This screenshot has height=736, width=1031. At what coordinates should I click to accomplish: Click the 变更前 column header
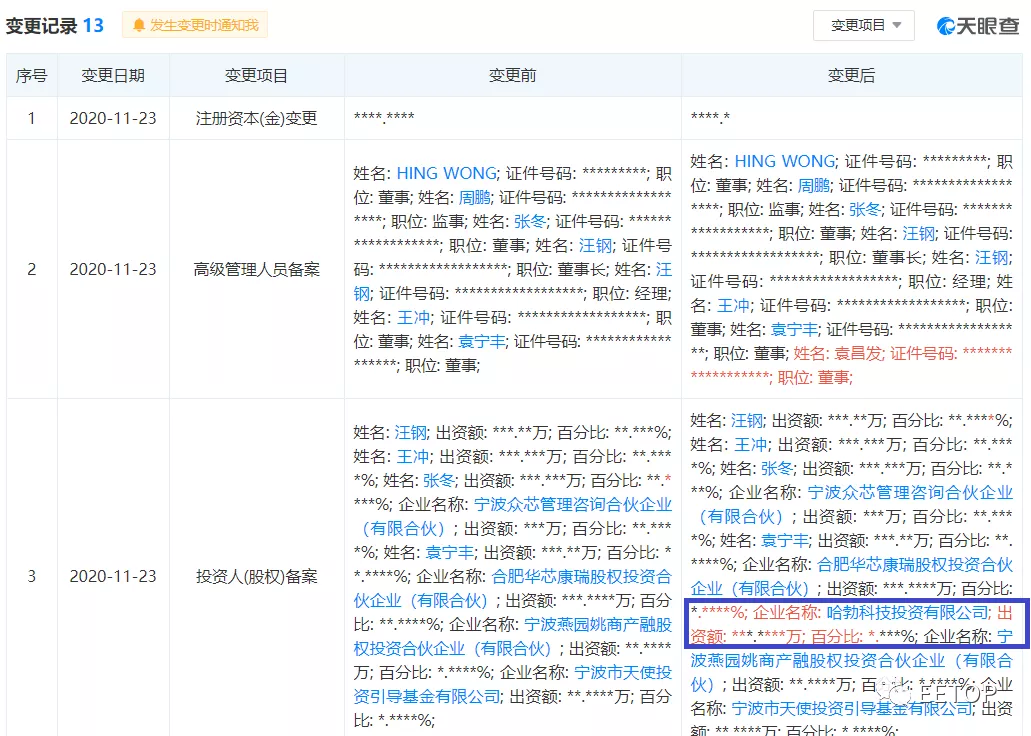click(513, 76)
